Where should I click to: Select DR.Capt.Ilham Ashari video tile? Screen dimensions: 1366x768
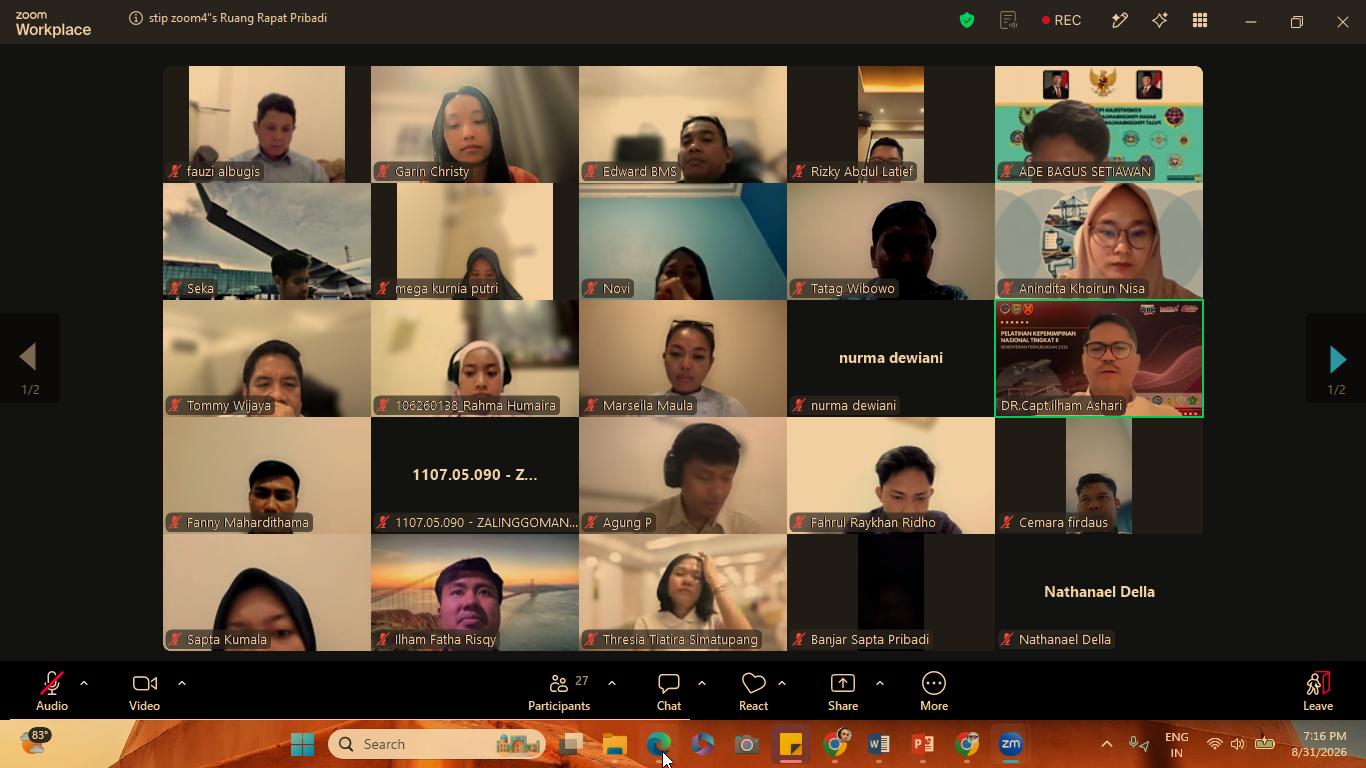click(x=1099, y=358)
